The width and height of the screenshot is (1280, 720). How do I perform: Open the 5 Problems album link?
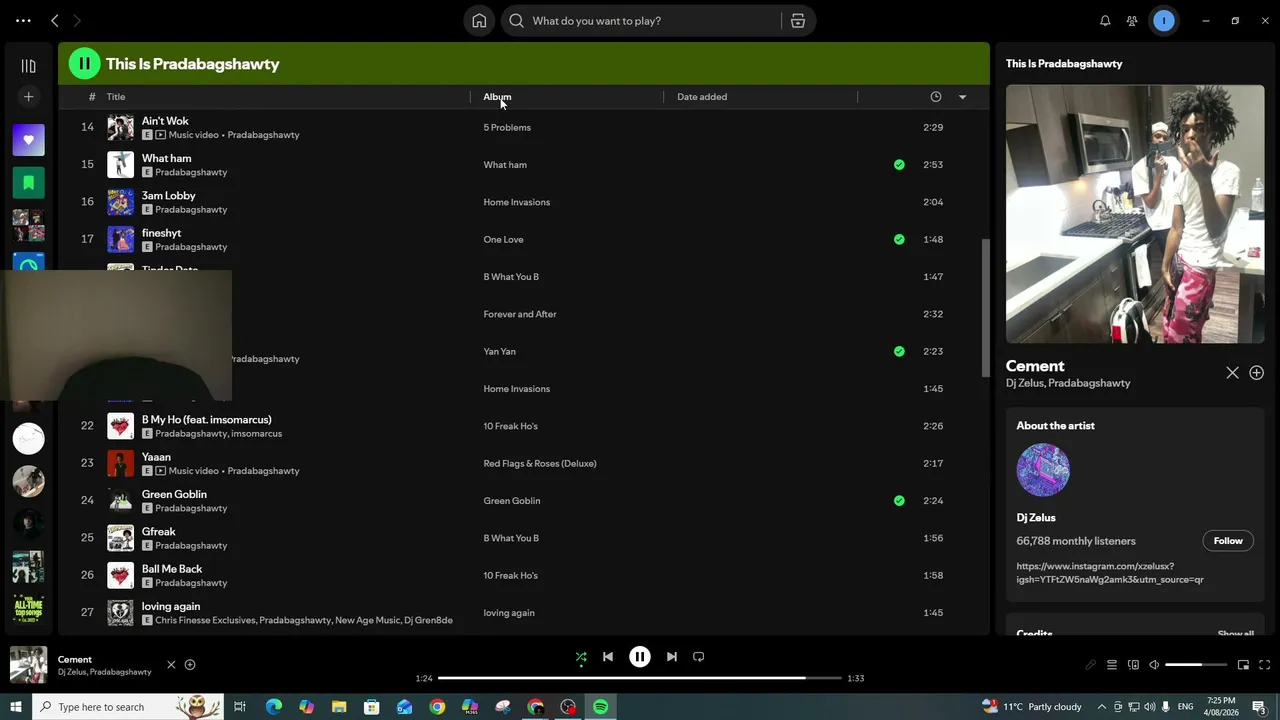[x=507, y=128]
